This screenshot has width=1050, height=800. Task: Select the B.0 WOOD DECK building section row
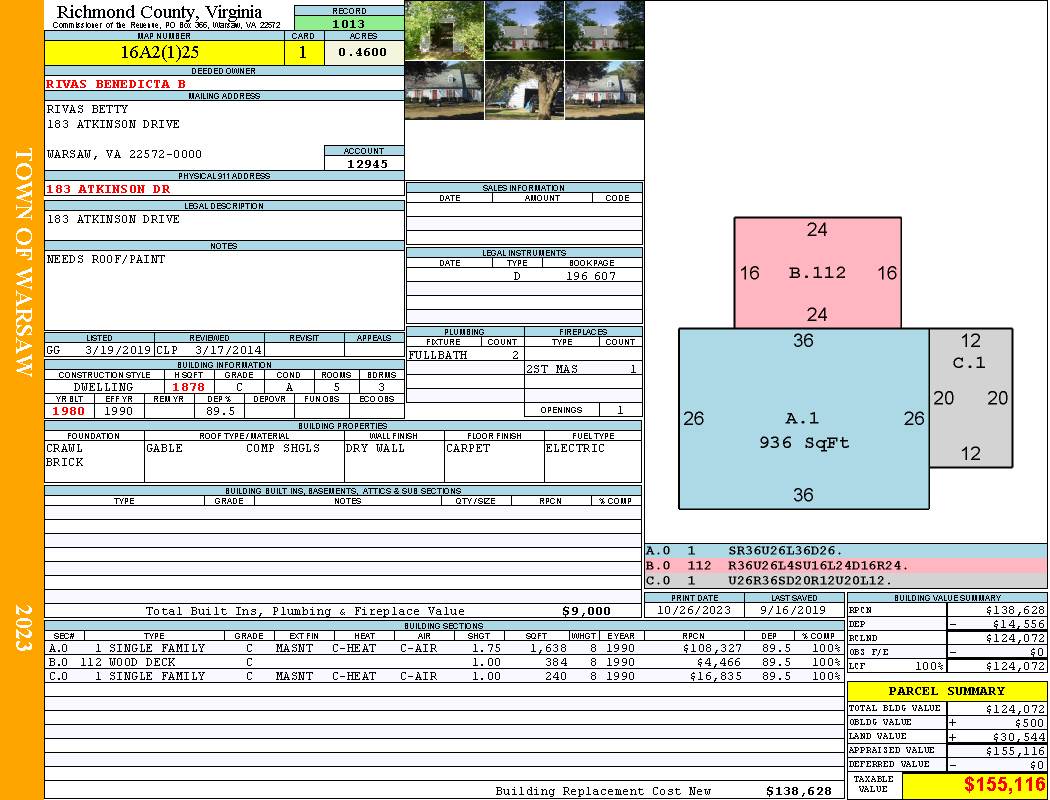[x=444, y=662]
